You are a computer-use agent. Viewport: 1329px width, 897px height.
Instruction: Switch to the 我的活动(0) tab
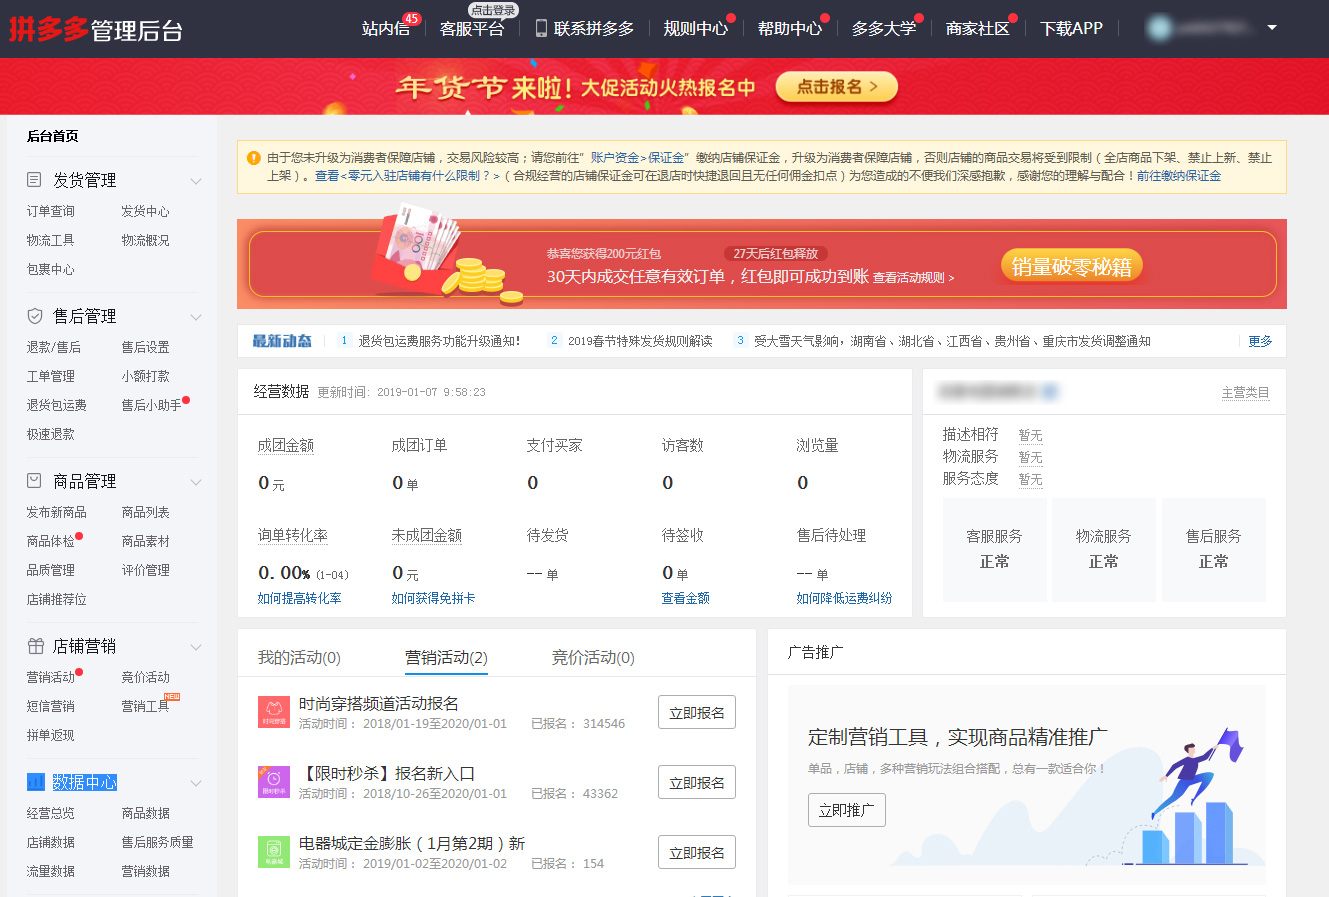(297, 657)
